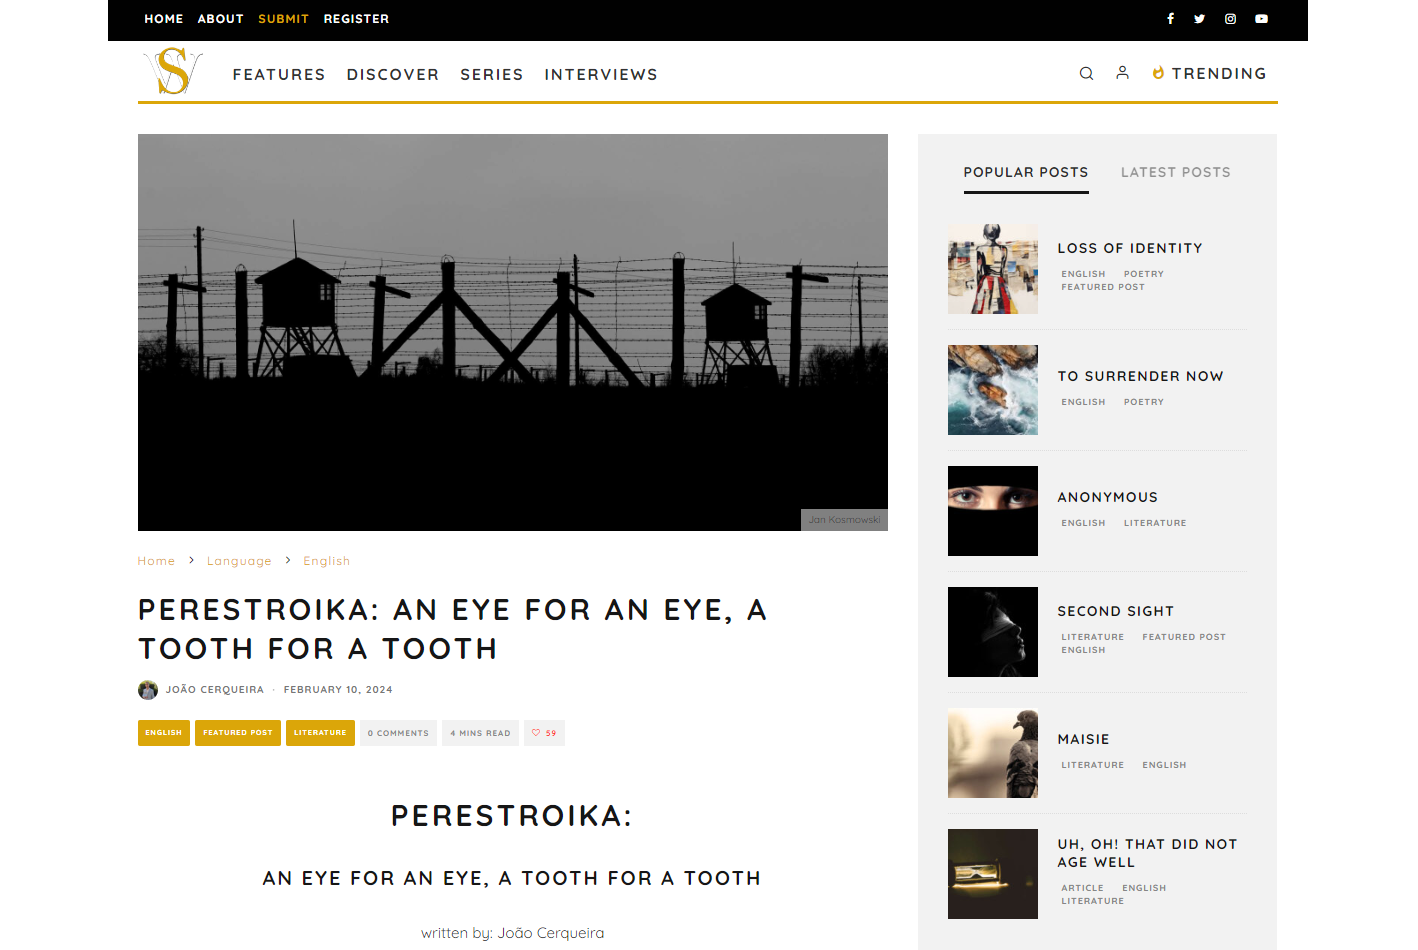The height and width of the screenshot is (950, 1418).
Task: Click the Home breadcrumb link
Action: [156, 561]
